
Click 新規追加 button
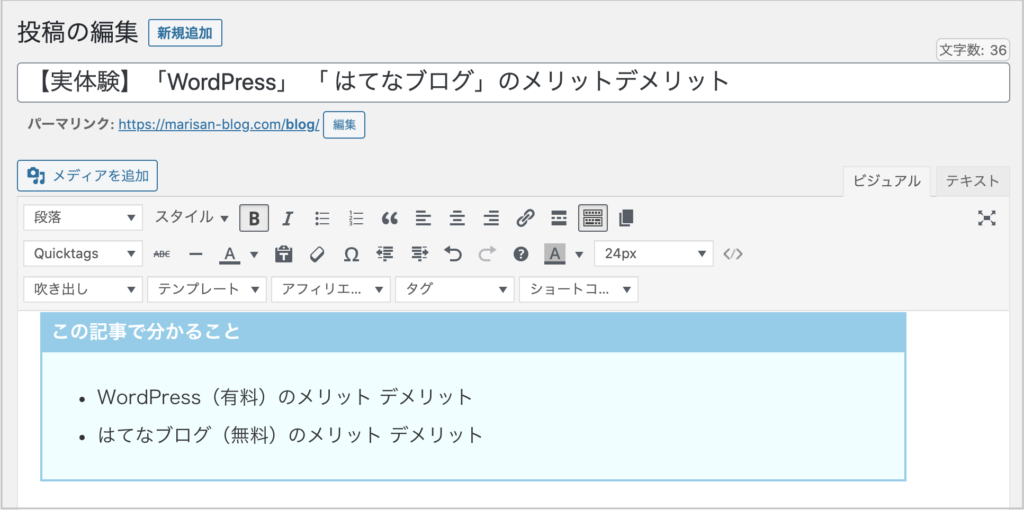[185, 33]
